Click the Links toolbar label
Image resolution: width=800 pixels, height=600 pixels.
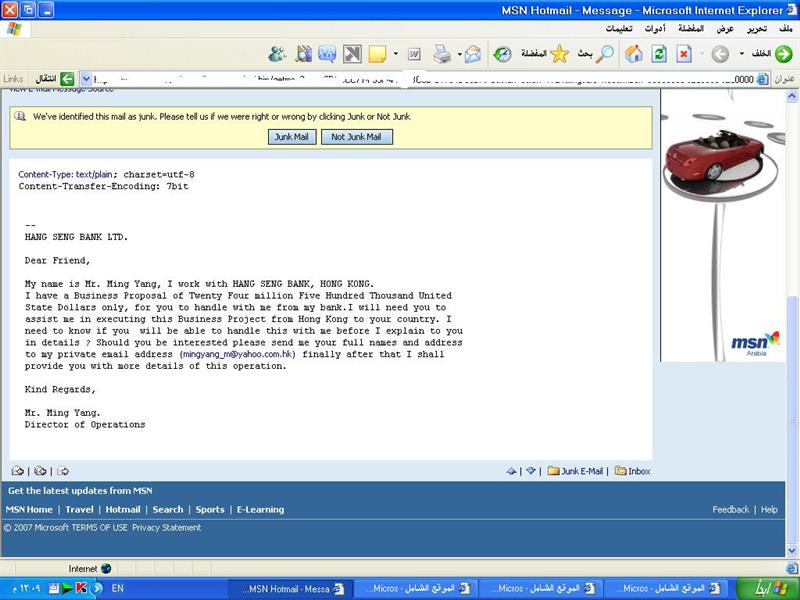click(x=13, y=79)
